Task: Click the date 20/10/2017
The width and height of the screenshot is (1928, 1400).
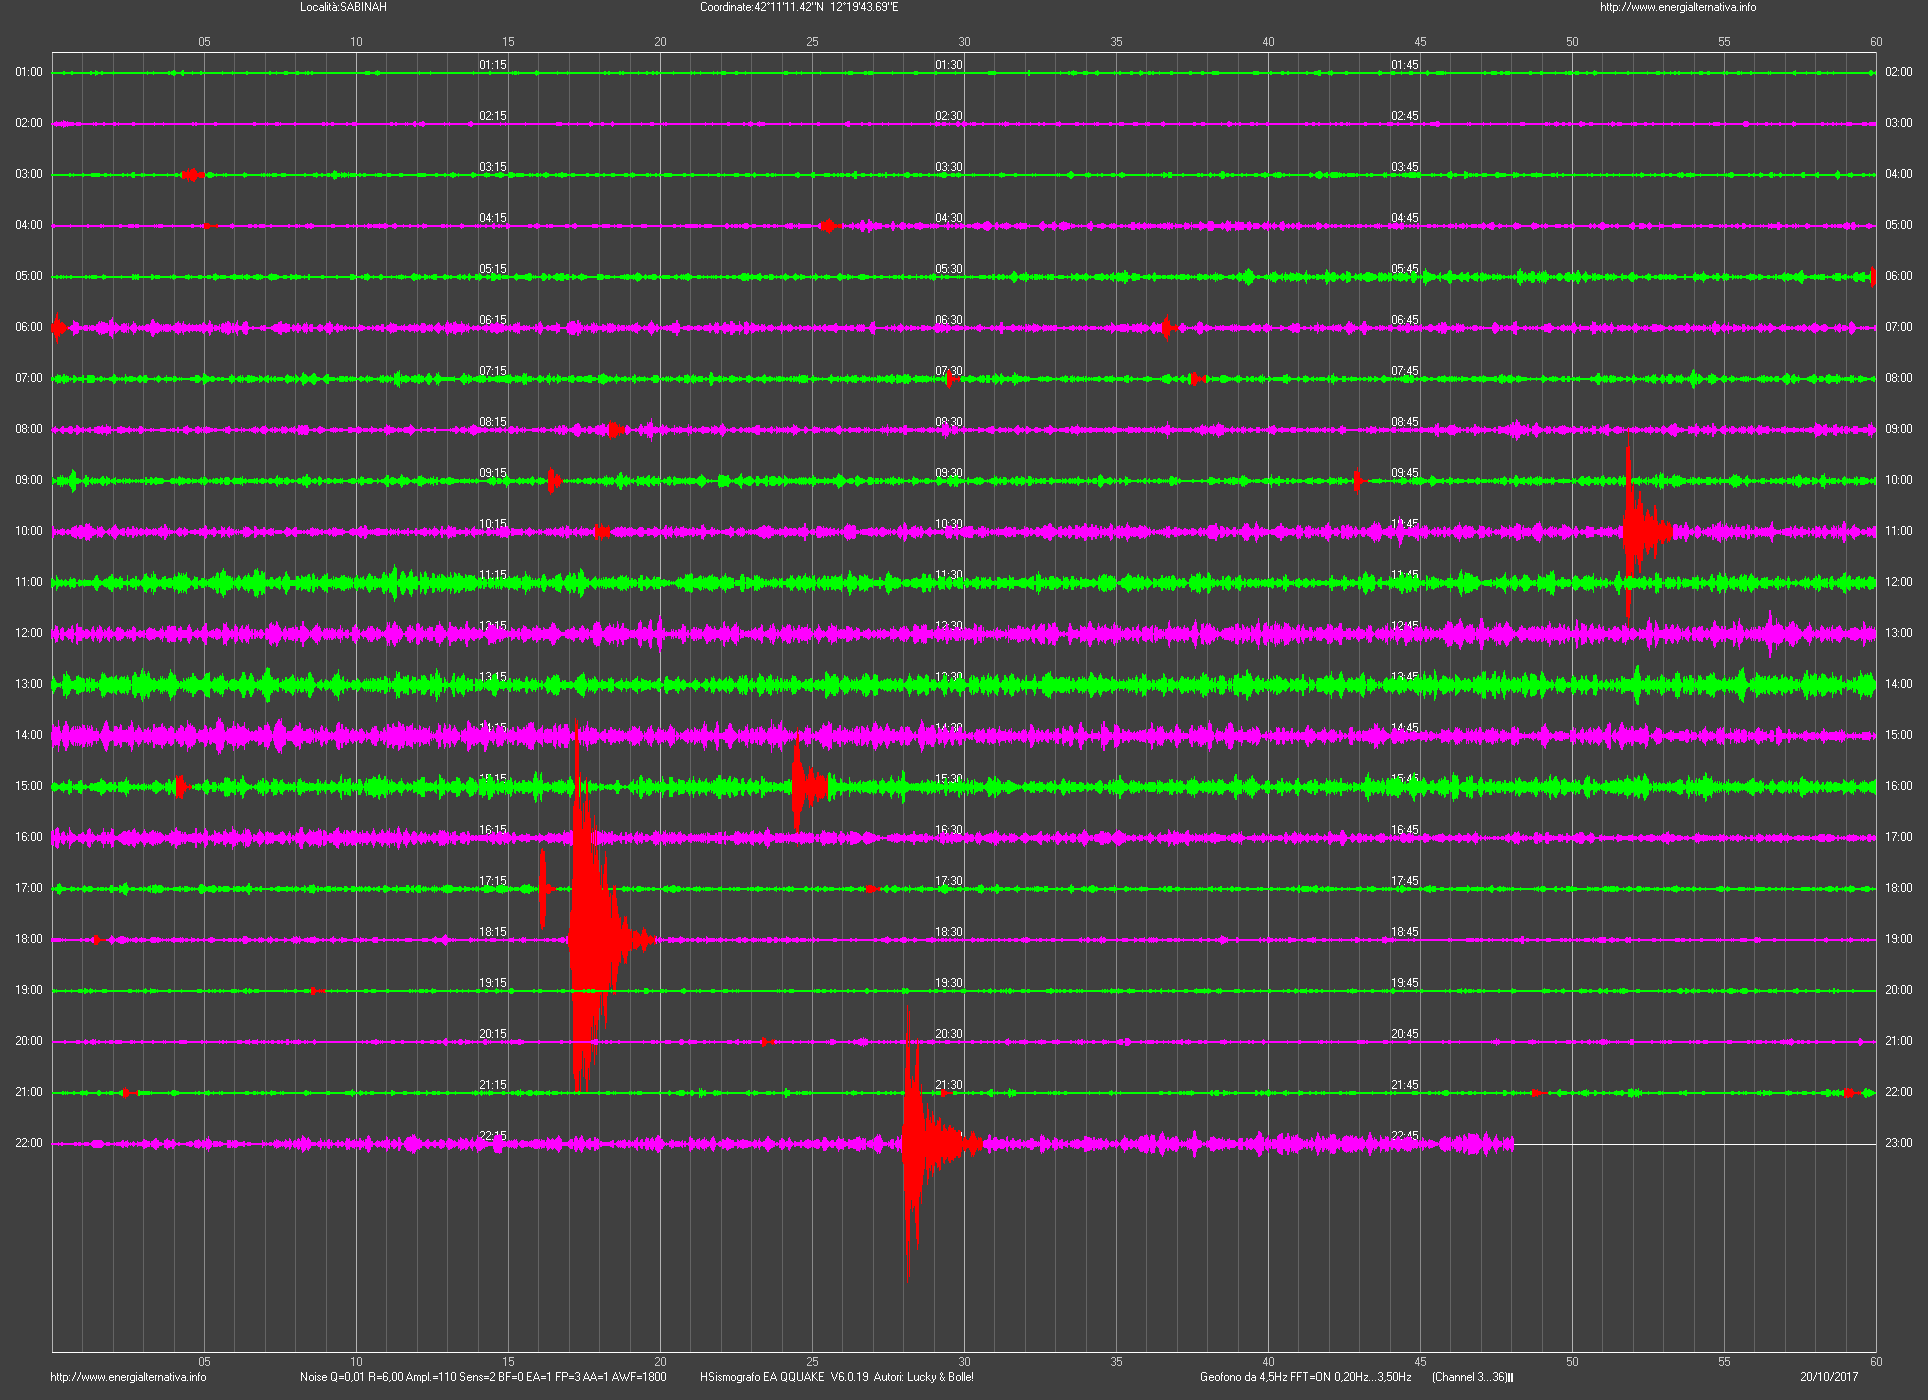Action: (1829, 1377)
